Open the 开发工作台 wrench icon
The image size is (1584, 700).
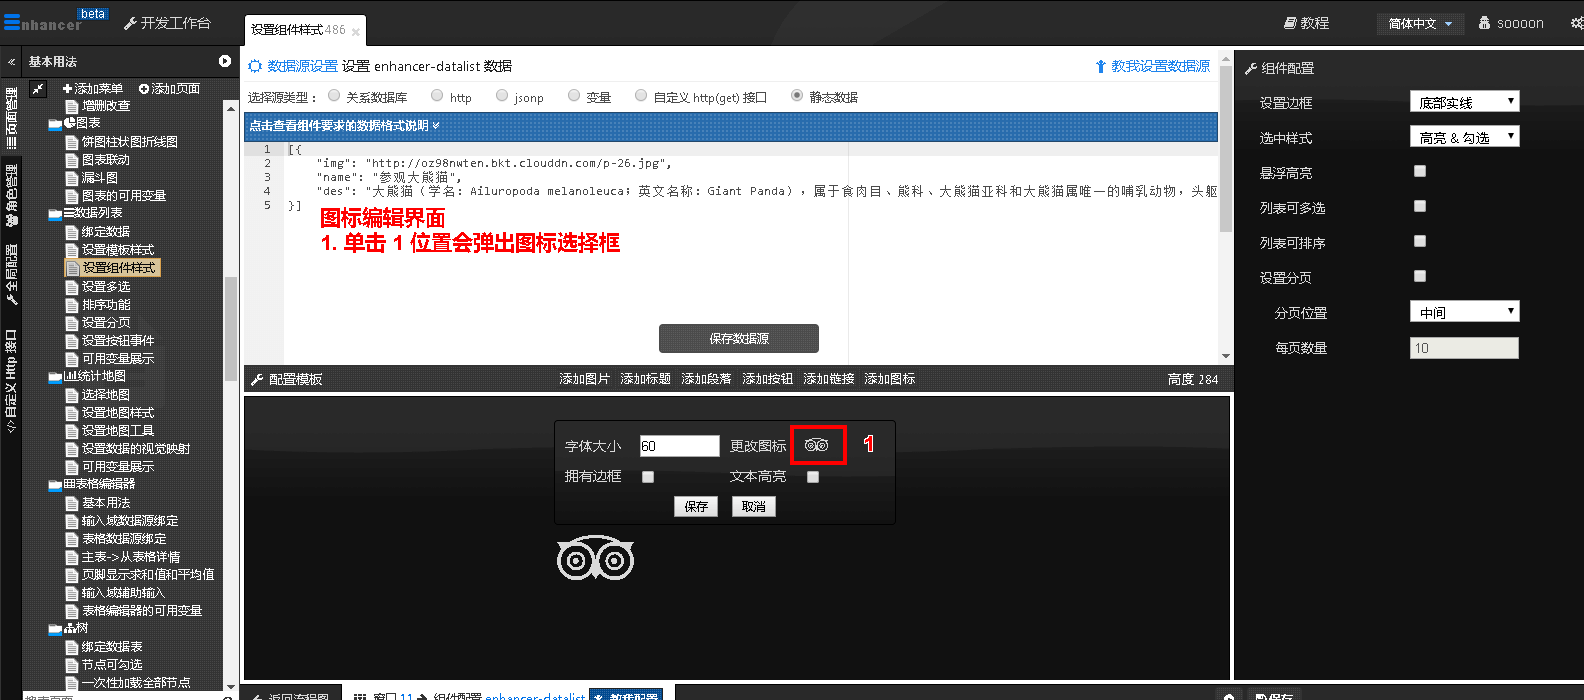130,23
